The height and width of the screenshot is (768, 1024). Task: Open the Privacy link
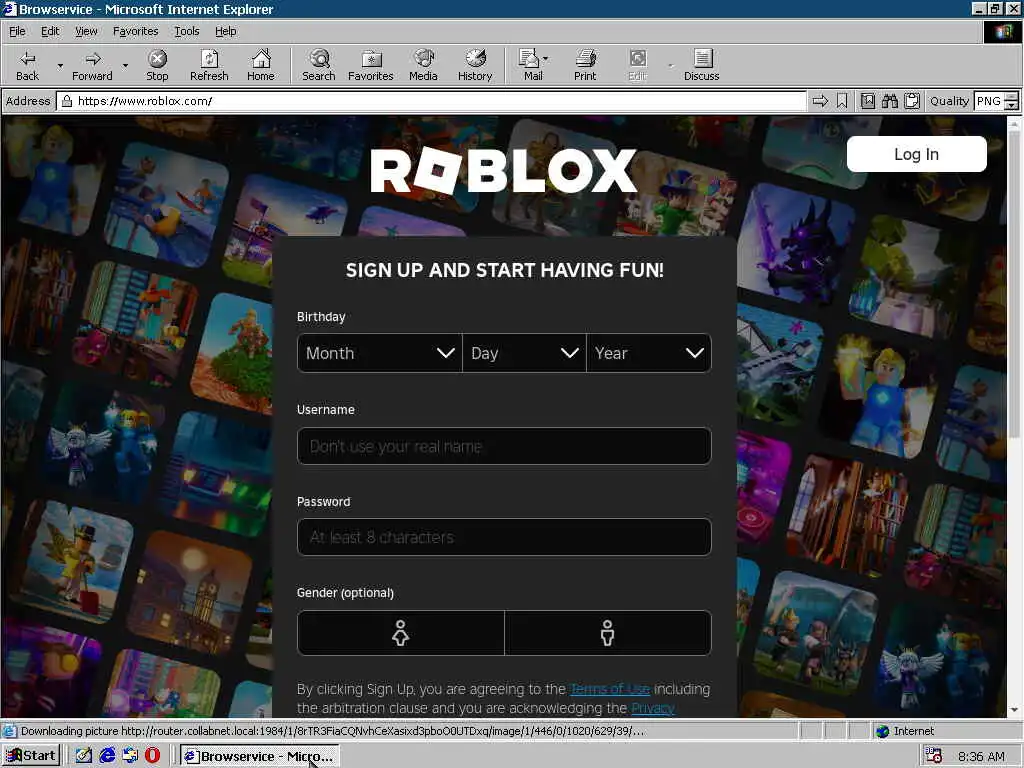(652, 708)
